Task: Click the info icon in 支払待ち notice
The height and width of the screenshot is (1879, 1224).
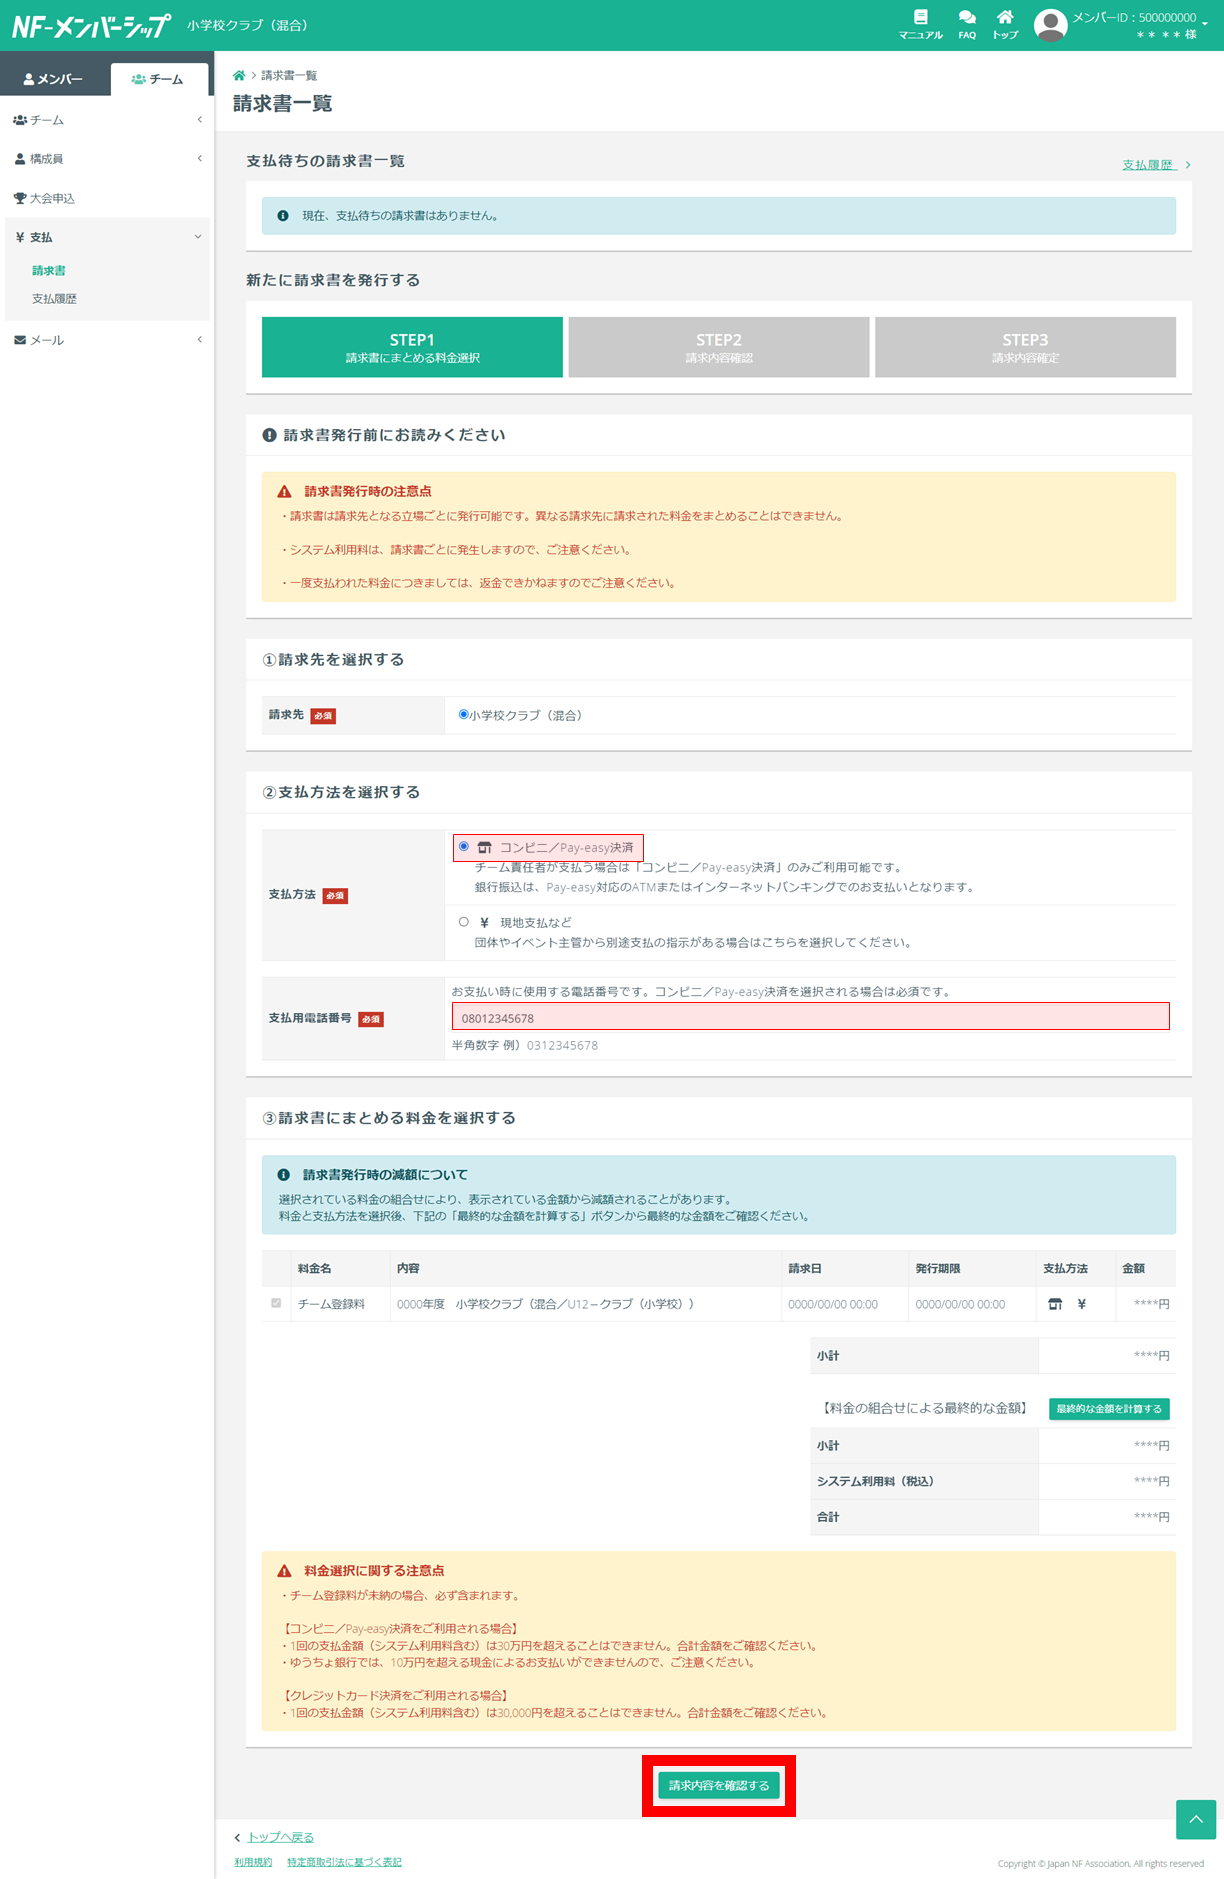Action: coord(283,216)
